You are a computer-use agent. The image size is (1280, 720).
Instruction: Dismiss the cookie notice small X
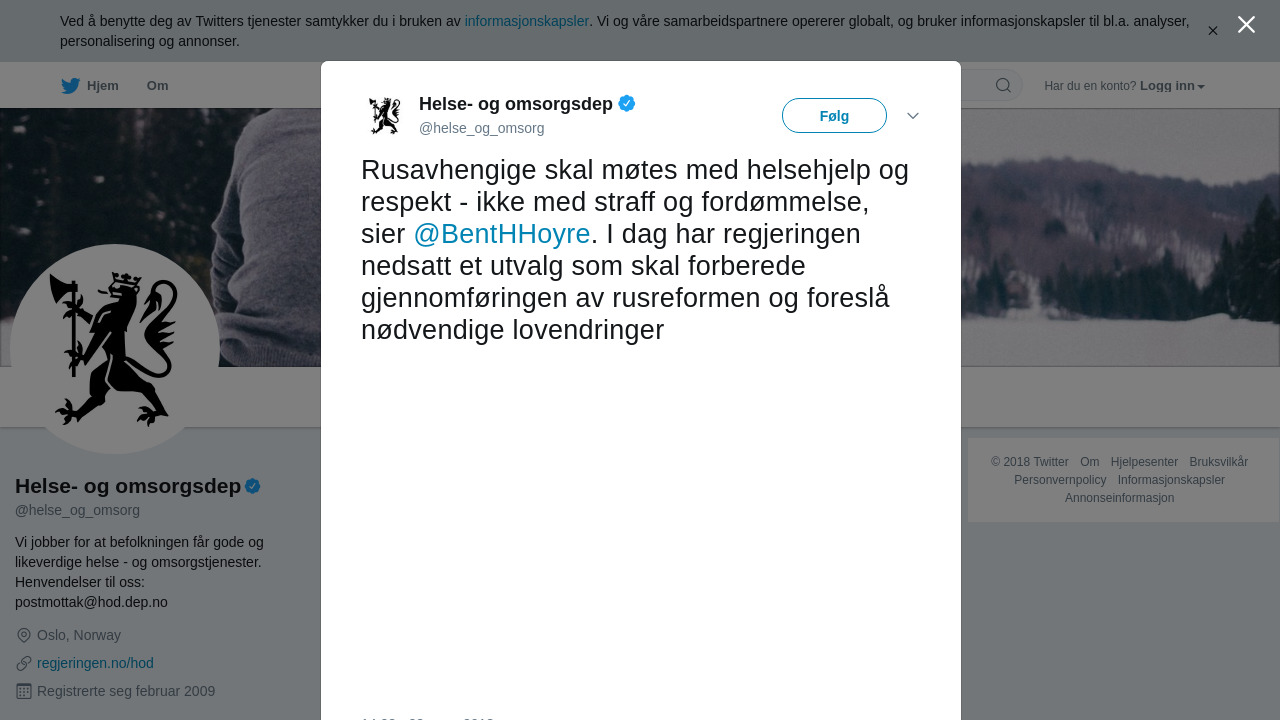[1213, 31]
